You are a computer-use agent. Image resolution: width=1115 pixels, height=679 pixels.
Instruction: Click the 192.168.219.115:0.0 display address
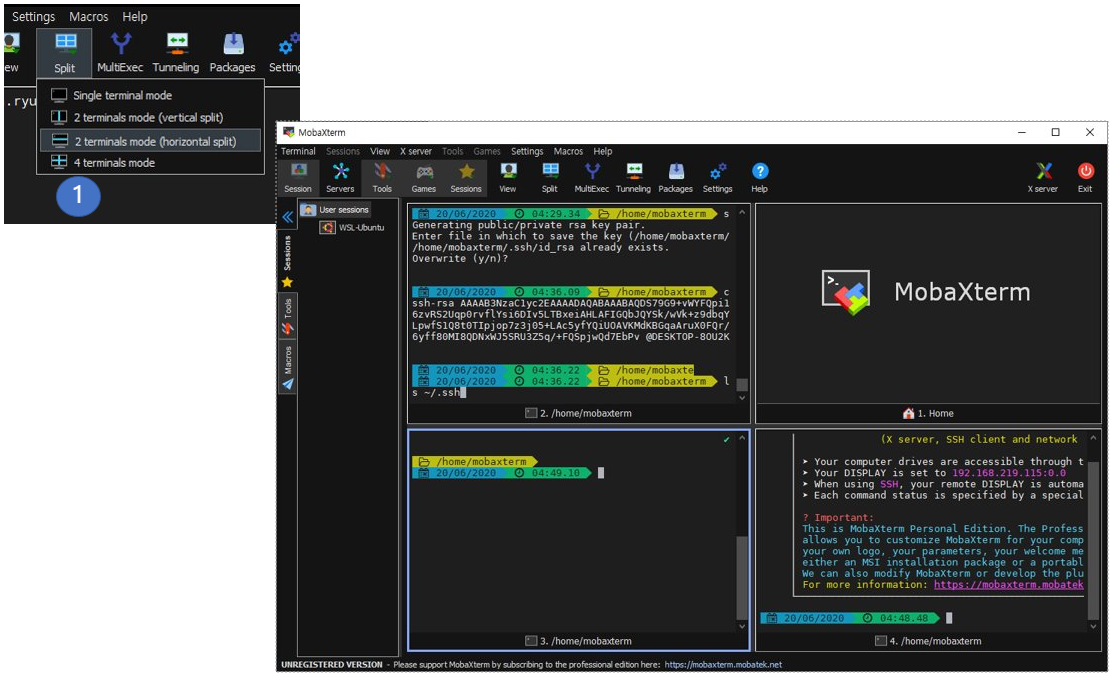coord(1009,473)
